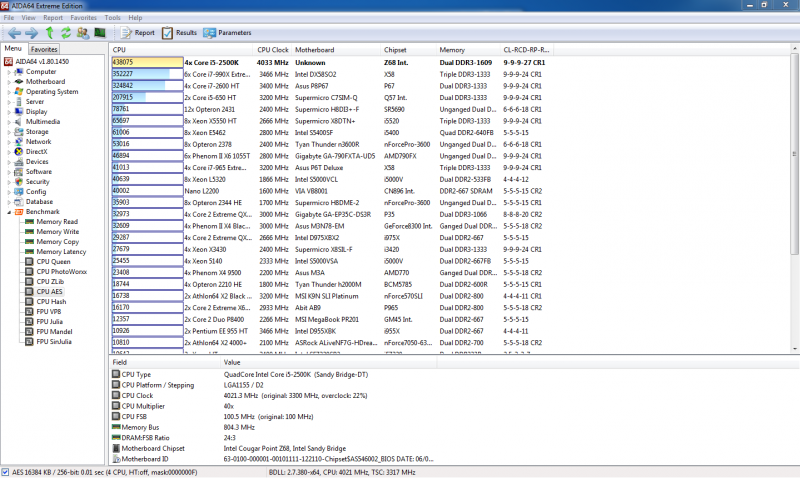Expand the Storage tree node
Viewport: 800px width, 478px height.
[9, 132]
